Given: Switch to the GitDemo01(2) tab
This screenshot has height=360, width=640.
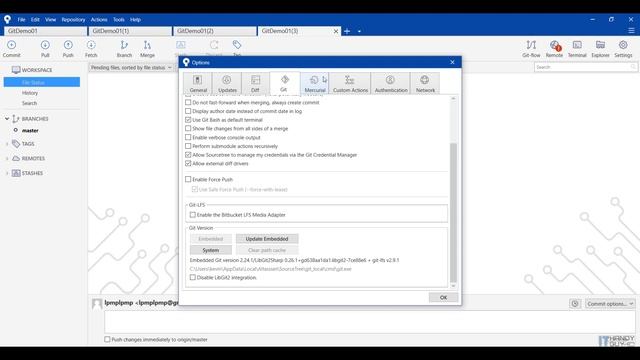Looking at the screenshot, I should pos(215,31).
